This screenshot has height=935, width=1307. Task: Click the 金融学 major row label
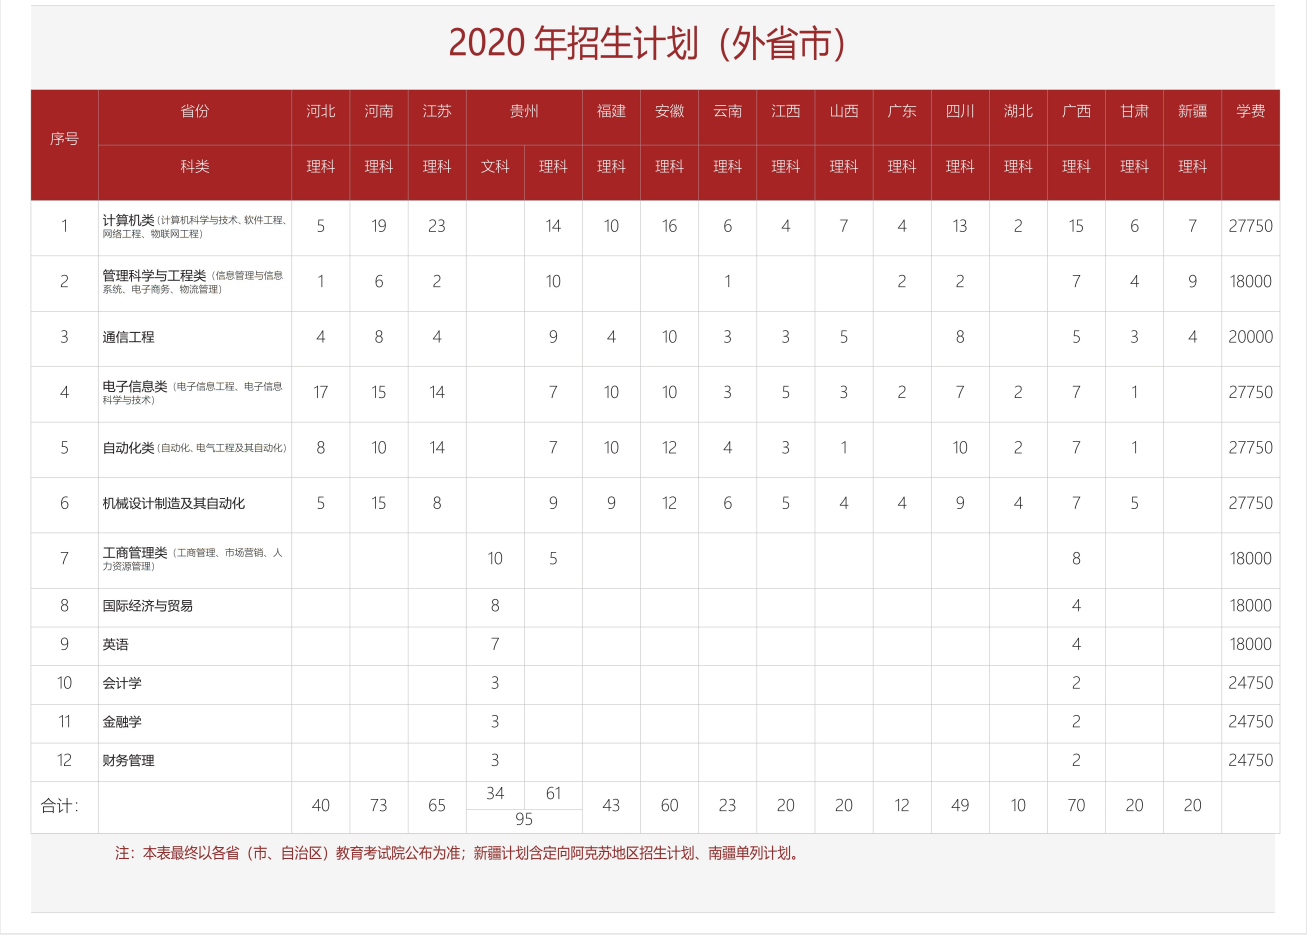point(122,722)
